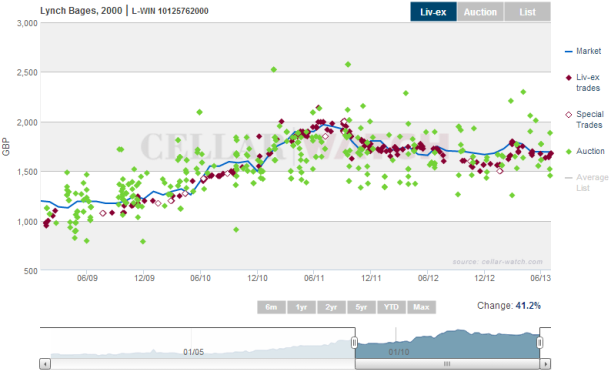
Task: Click the L-WIN 10125762000 code
Action: [170, 11]
